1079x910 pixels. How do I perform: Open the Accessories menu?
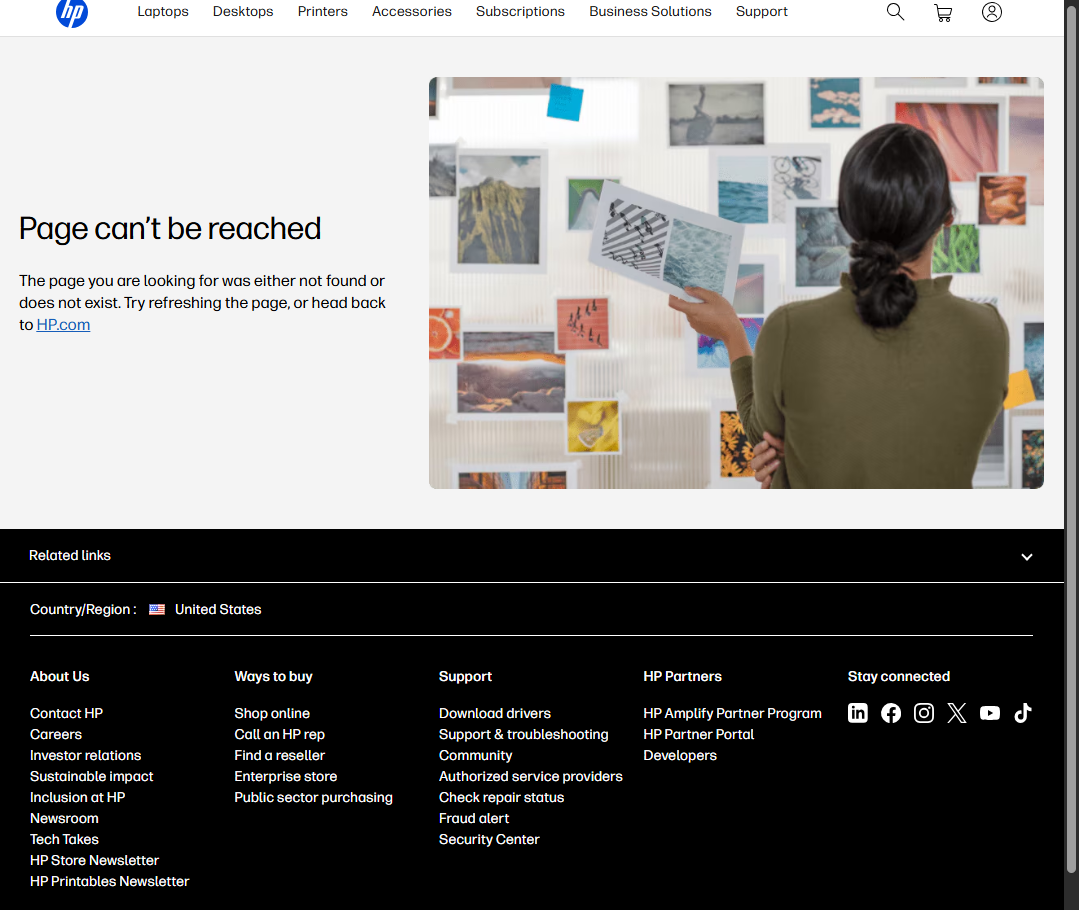click(412, 12)
